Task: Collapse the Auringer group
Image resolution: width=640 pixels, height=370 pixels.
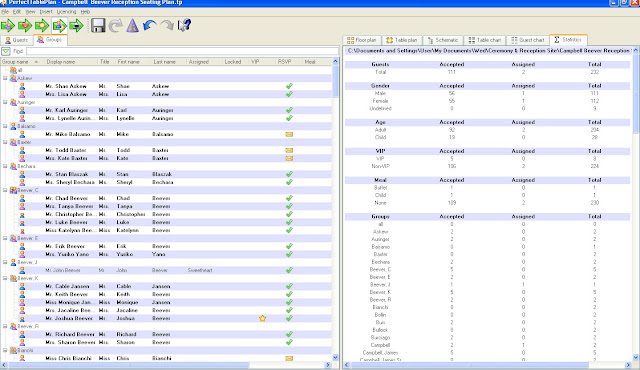Action: point(5,102)
